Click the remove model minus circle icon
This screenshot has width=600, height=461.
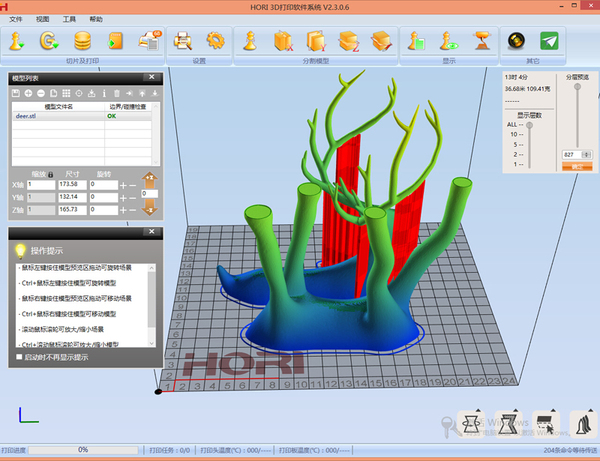(41, 93)
